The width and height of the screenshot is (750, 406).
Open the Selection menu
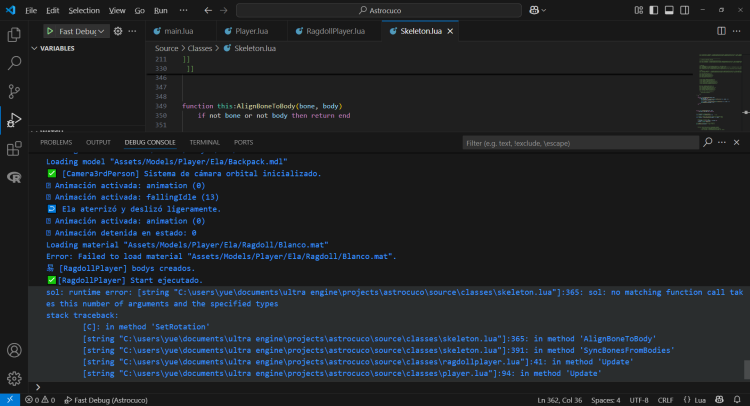(84, 10)
